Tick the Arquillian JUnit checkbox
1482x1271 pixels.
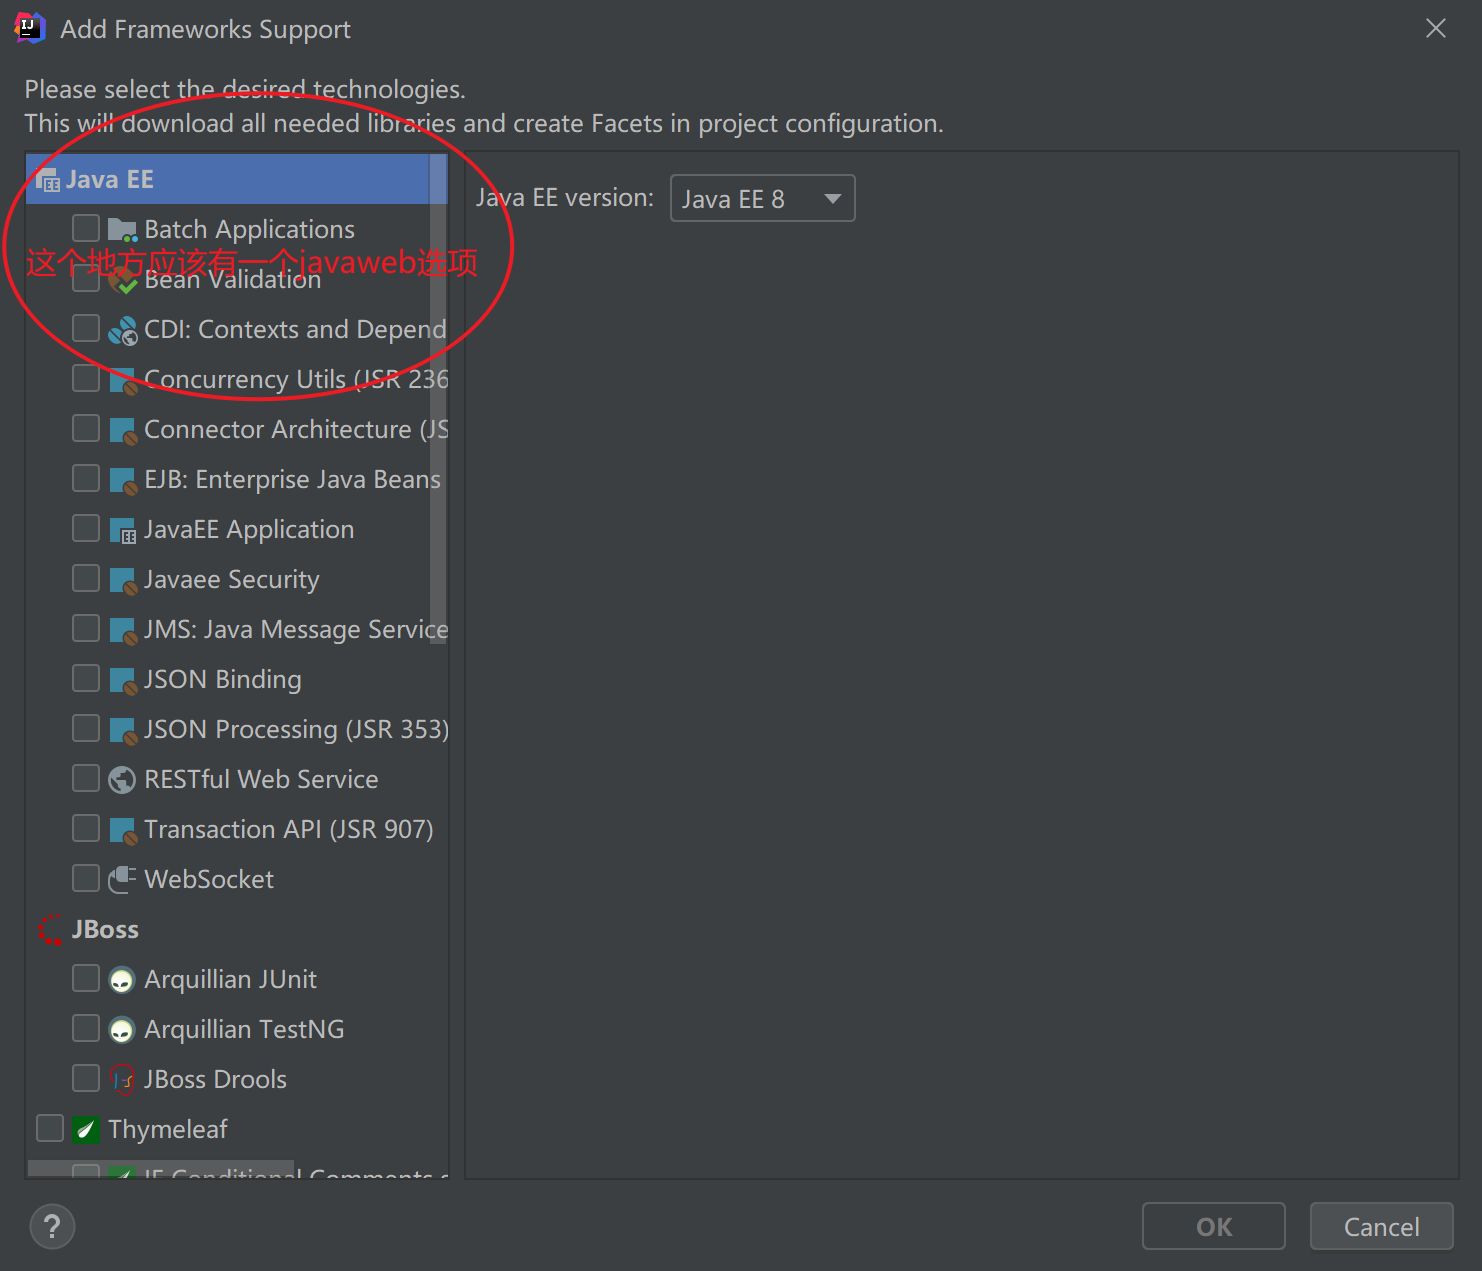click(86, 978)
